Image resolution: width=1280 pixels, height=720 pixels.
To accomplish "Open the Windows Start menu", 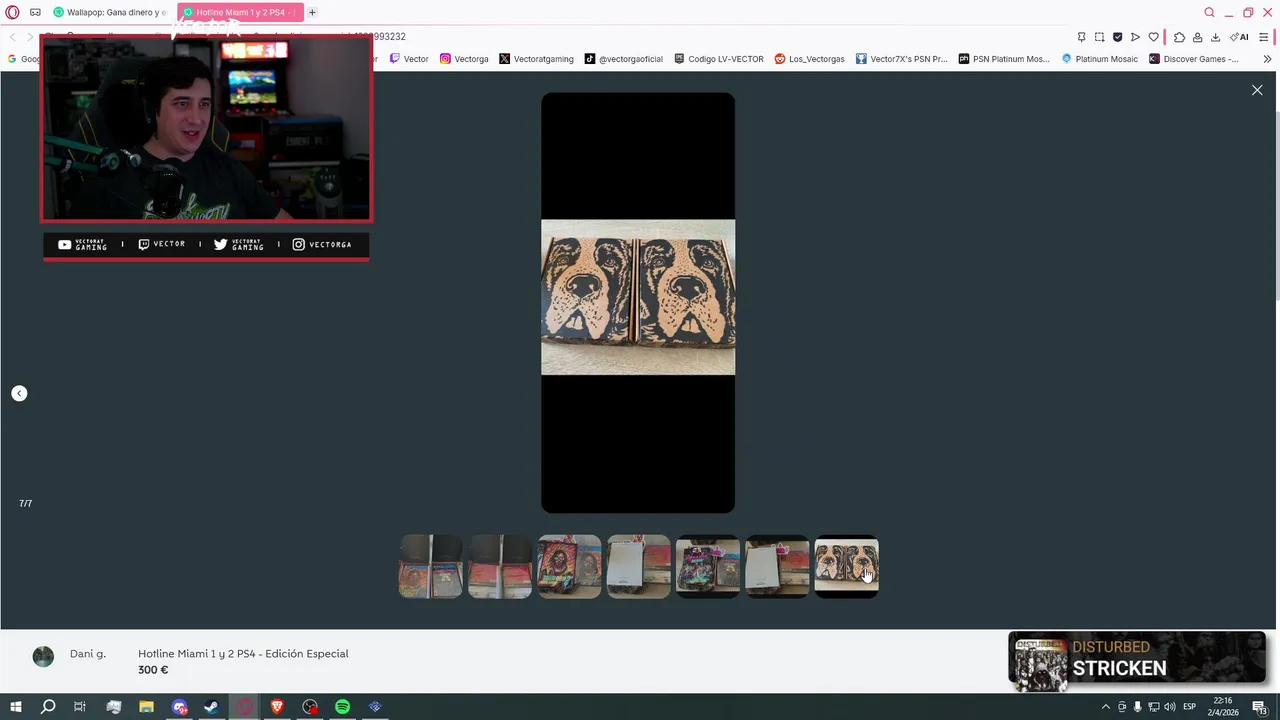I will [15, 707].
